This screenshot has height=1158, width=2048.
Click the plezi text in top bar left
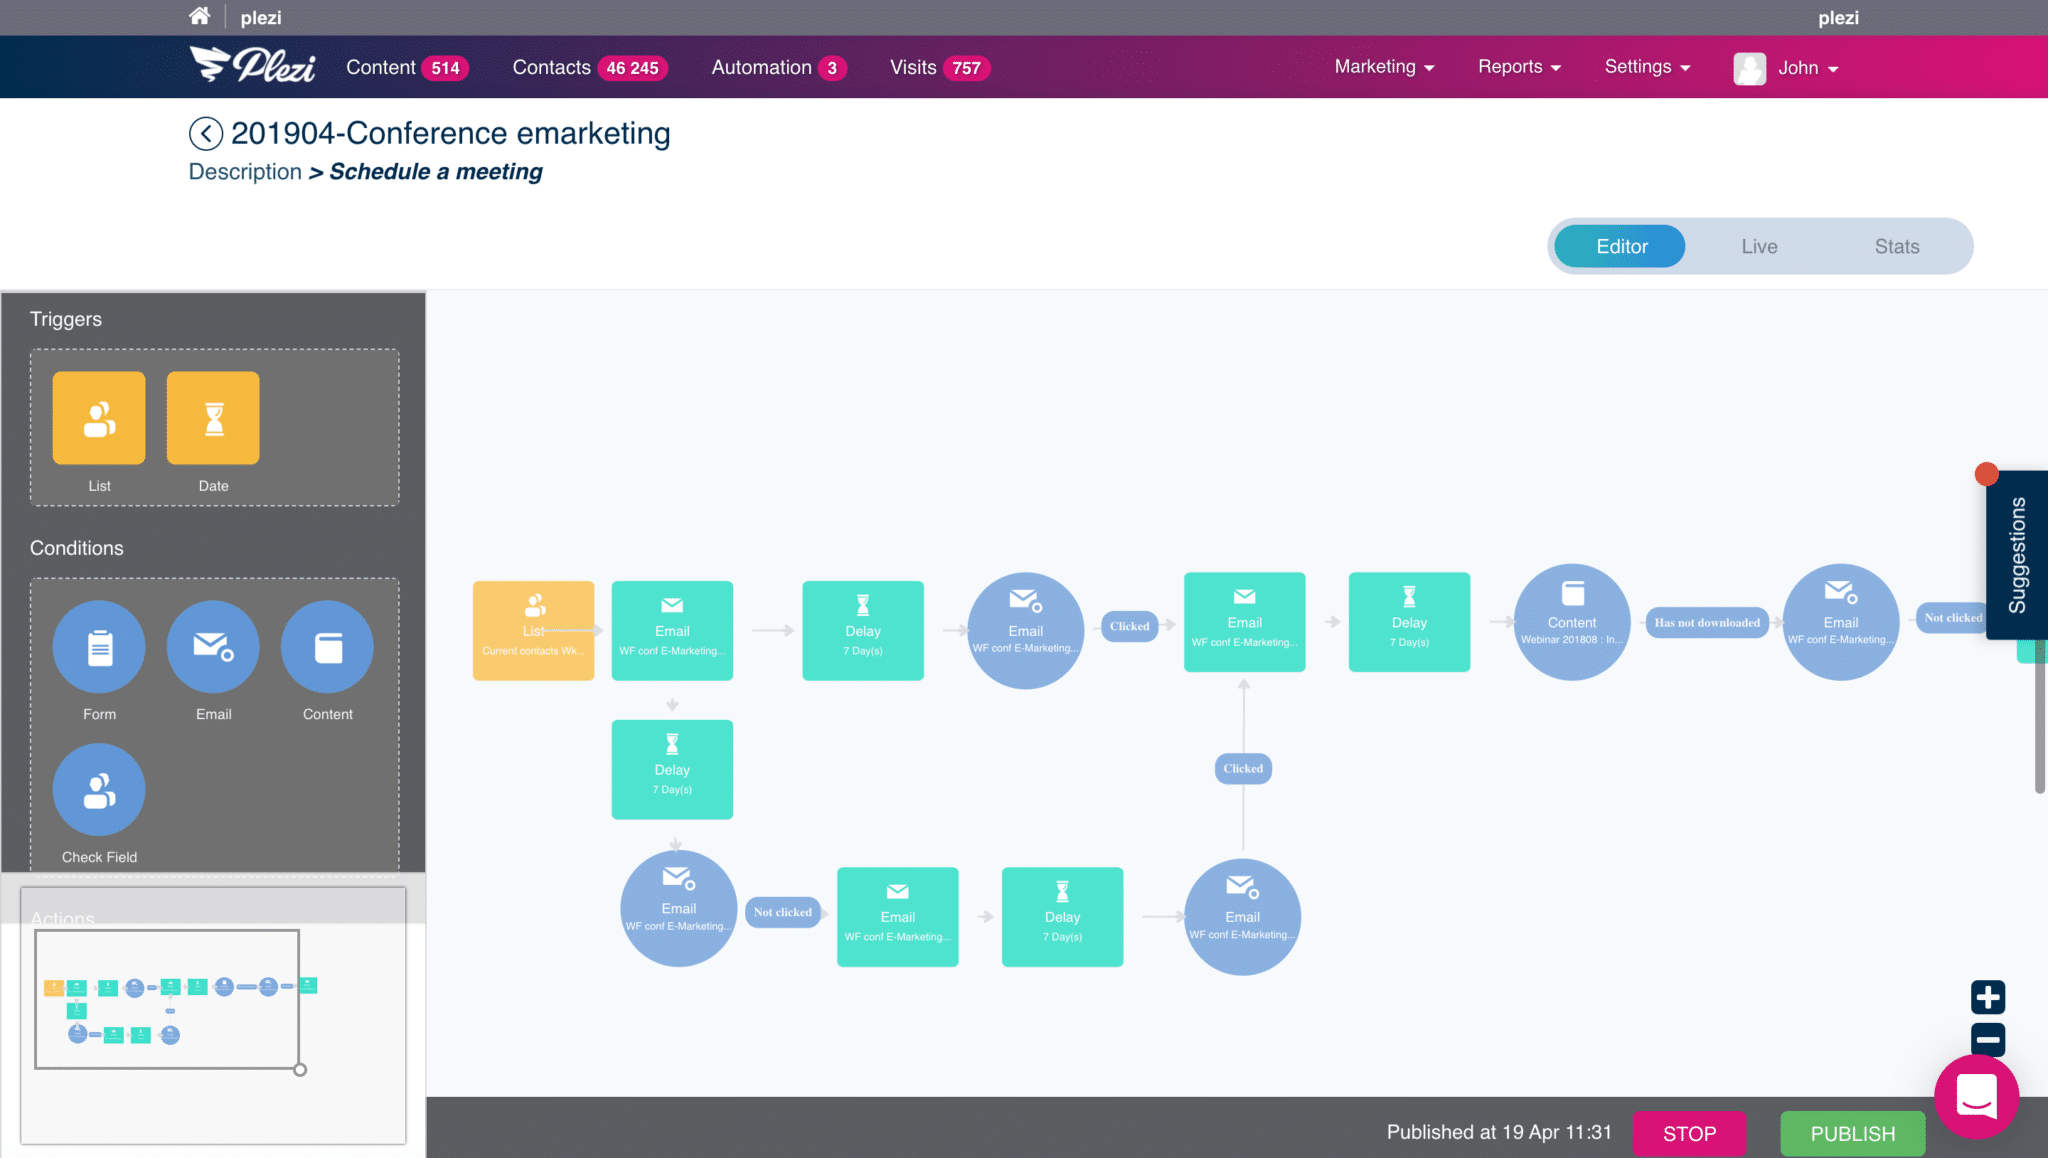point(261,17)
